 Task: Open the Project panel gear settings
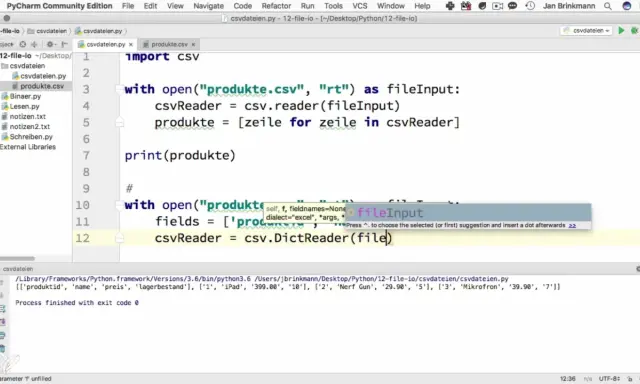point(50,44)
